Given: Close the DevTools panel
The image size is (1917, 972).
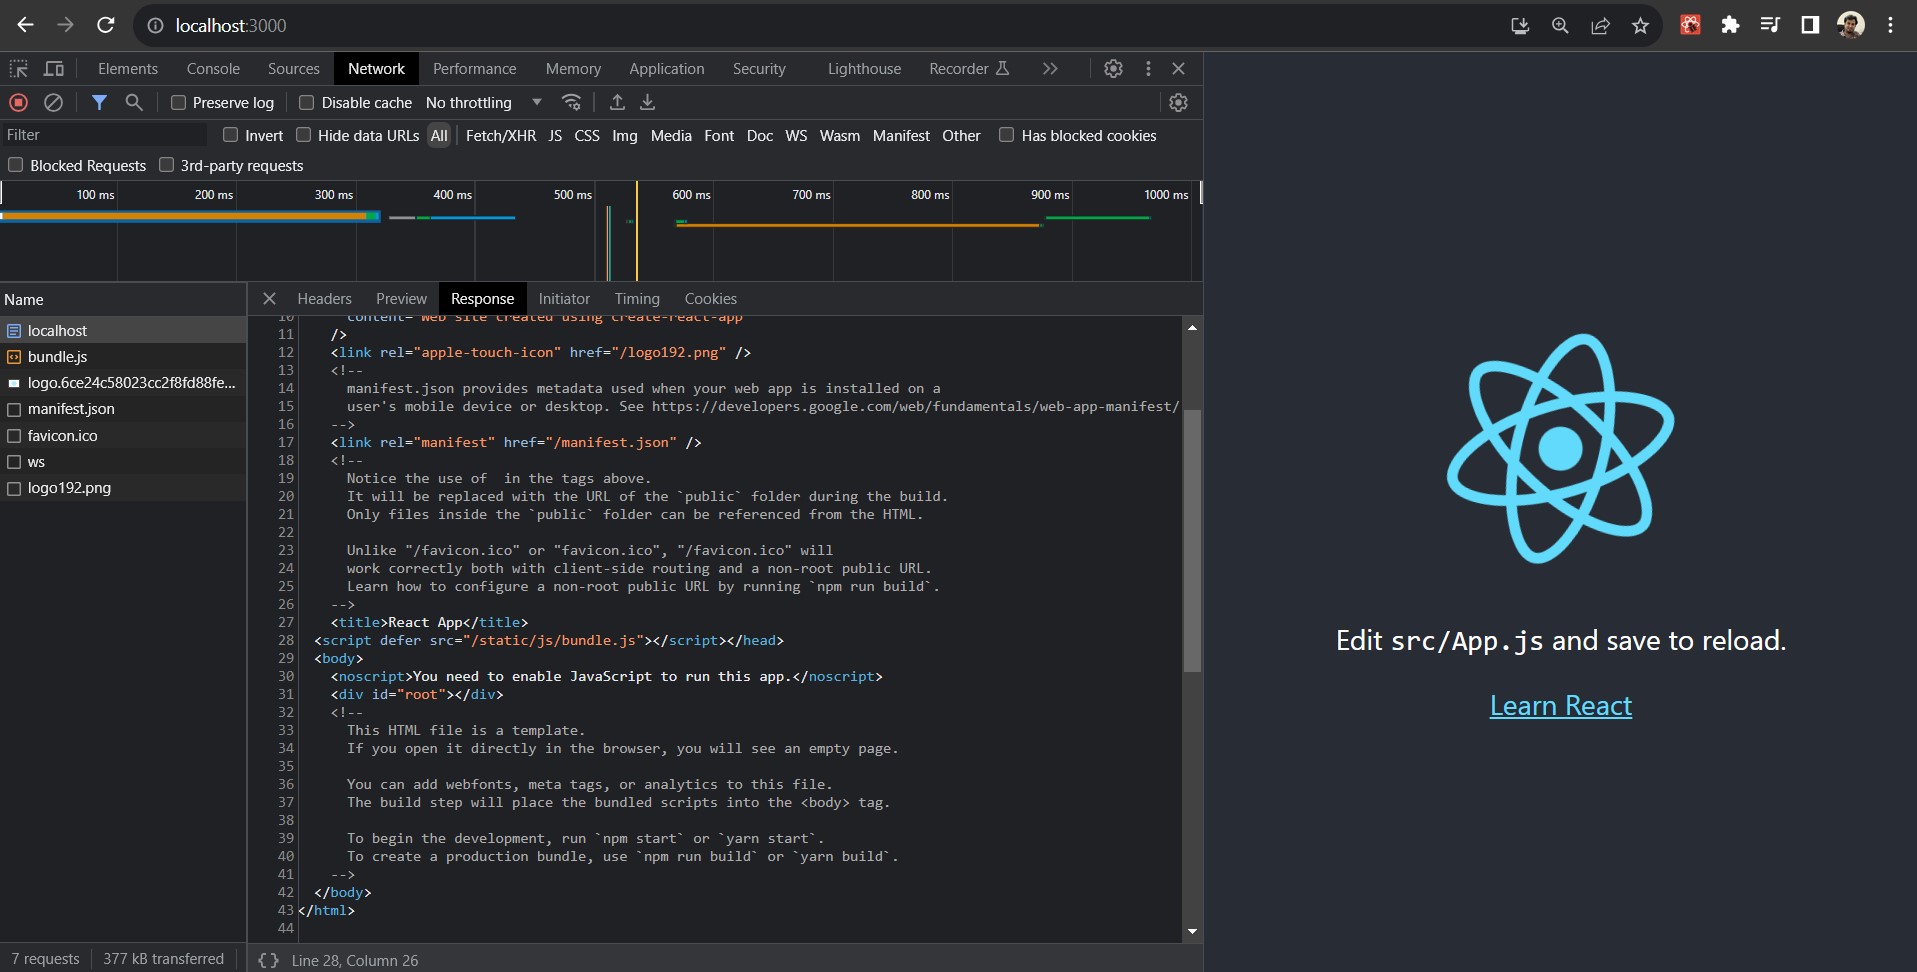Looking at the screenshot, I should pos(1178,68).
